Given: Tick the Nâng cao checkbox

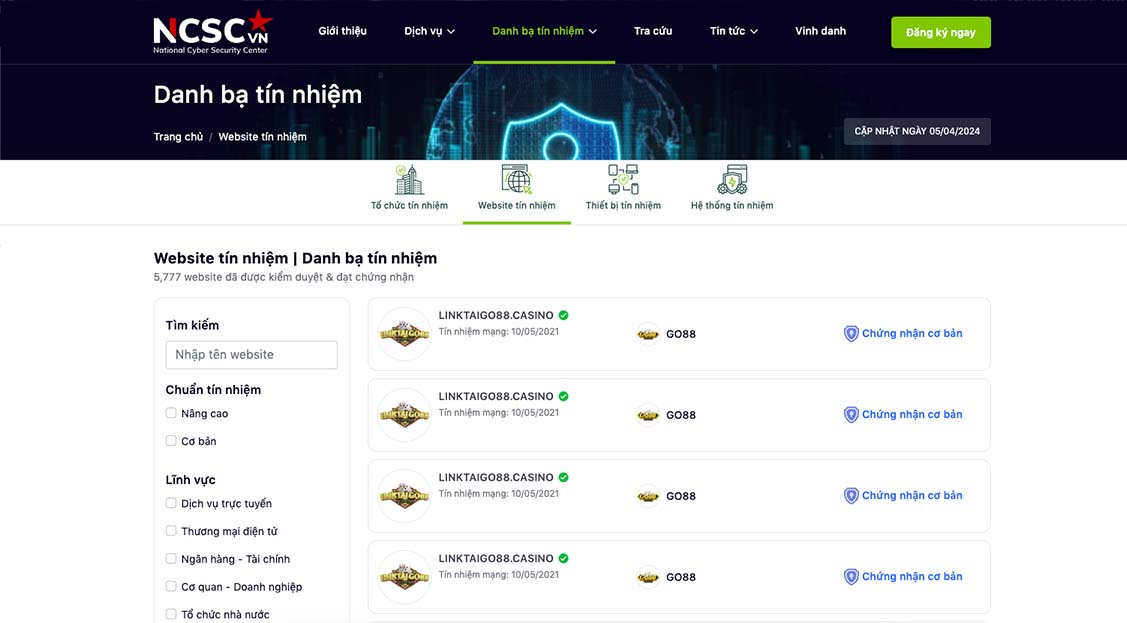Looking at the screenshot, I should 171,413.
